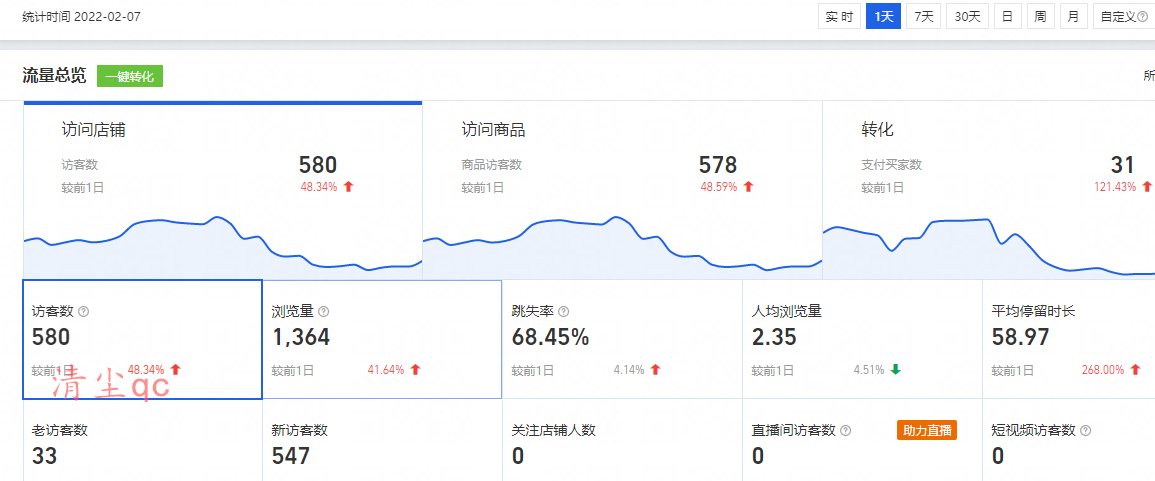
Task: Select the 访问店铺 overview card
Action: (222, 190)
